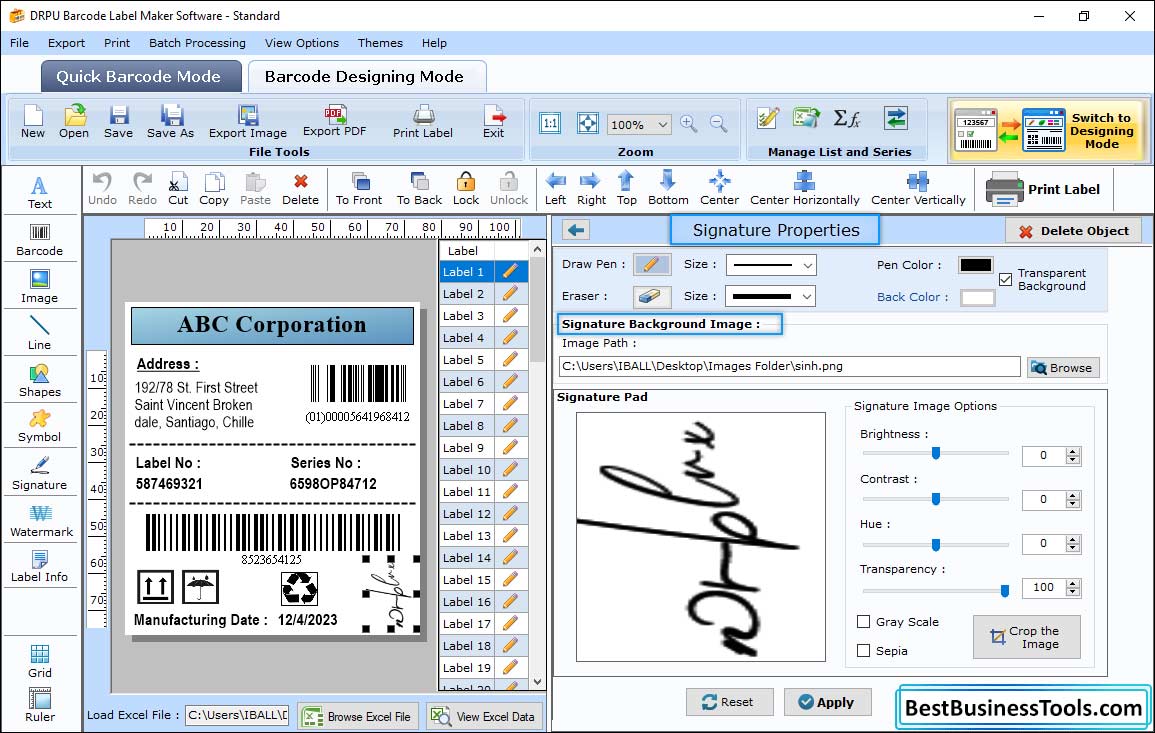The height and width of the screenshot is (733, 1155).
Task: Export label as image
Action: click(x=248, y=122)
